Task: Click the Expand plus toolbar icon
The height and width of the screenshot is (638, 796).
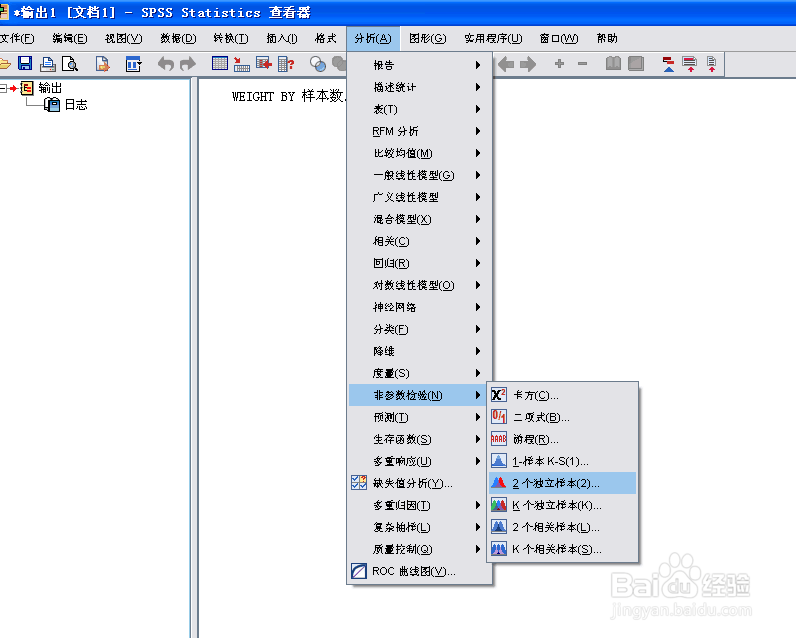Action: (559, 63)
